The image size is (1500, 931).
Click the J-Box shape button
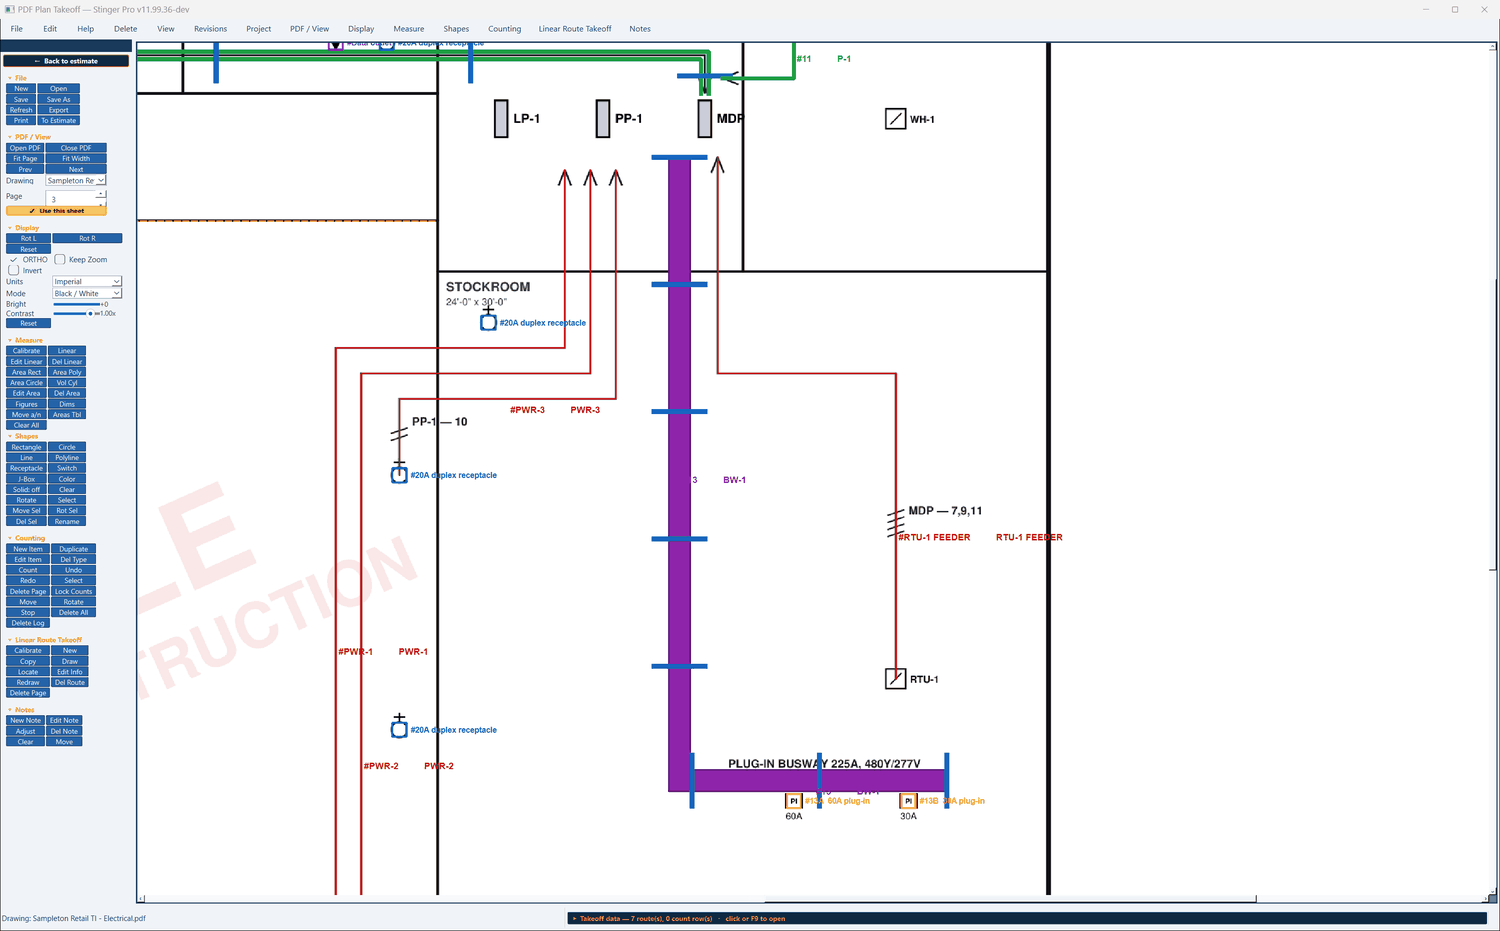pyautogui.click(x=27, y=479)
